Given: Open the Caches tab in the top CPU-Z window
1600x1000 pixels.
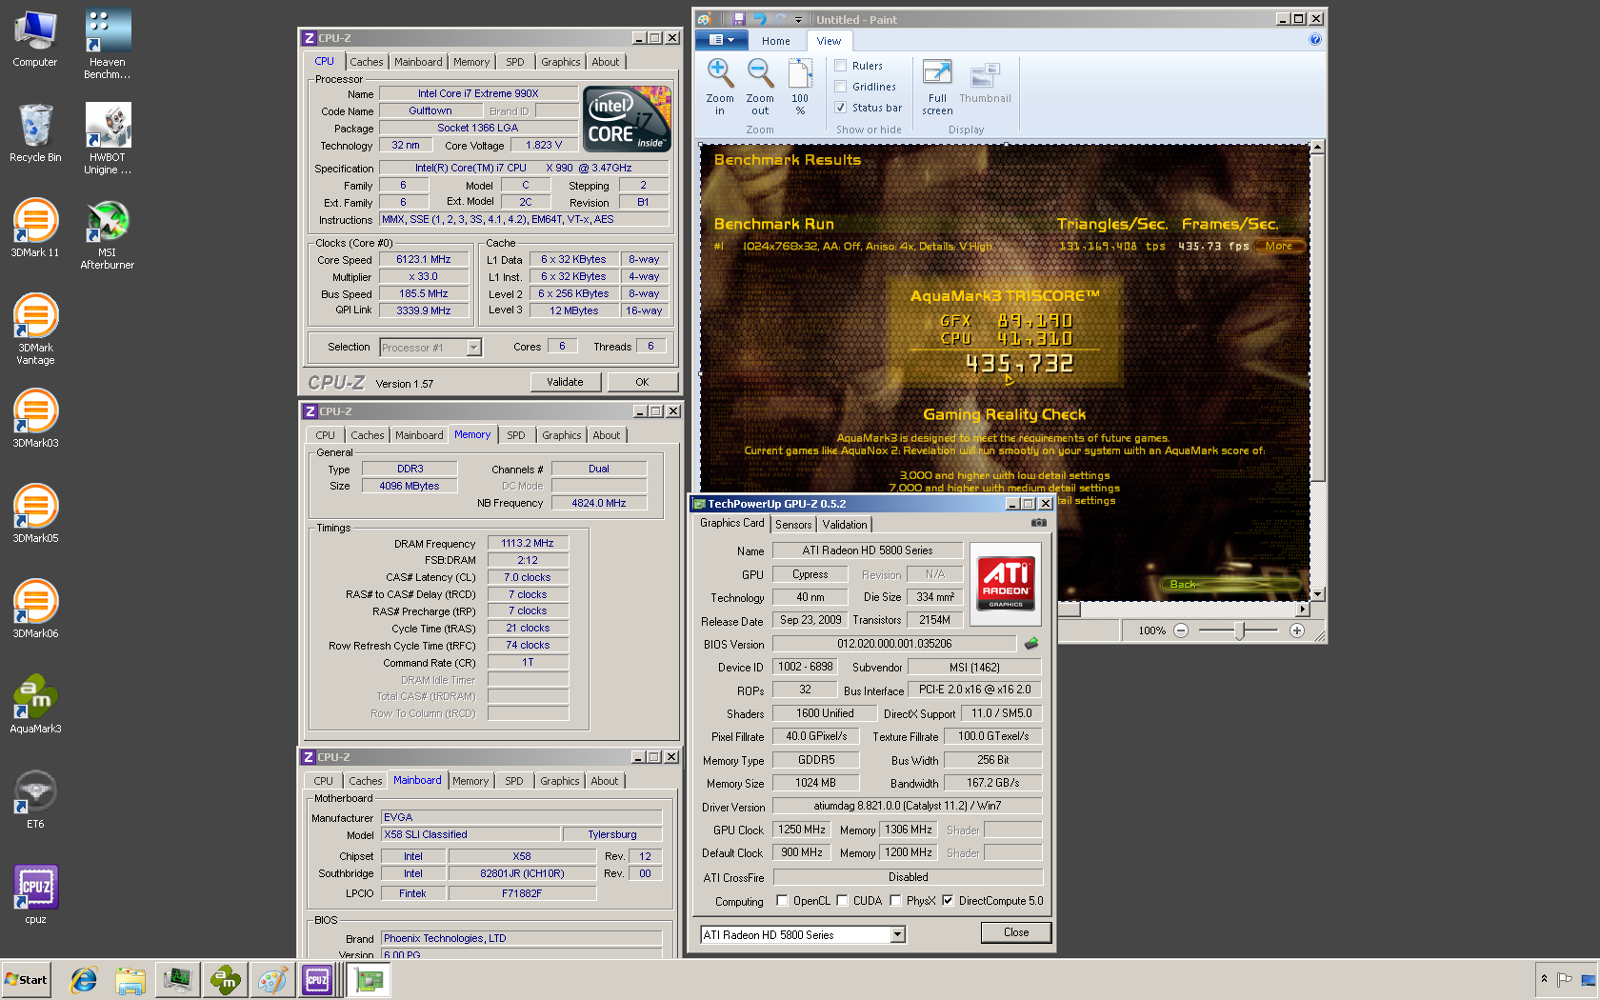Looking at the screenshot, I should (366, 62).
